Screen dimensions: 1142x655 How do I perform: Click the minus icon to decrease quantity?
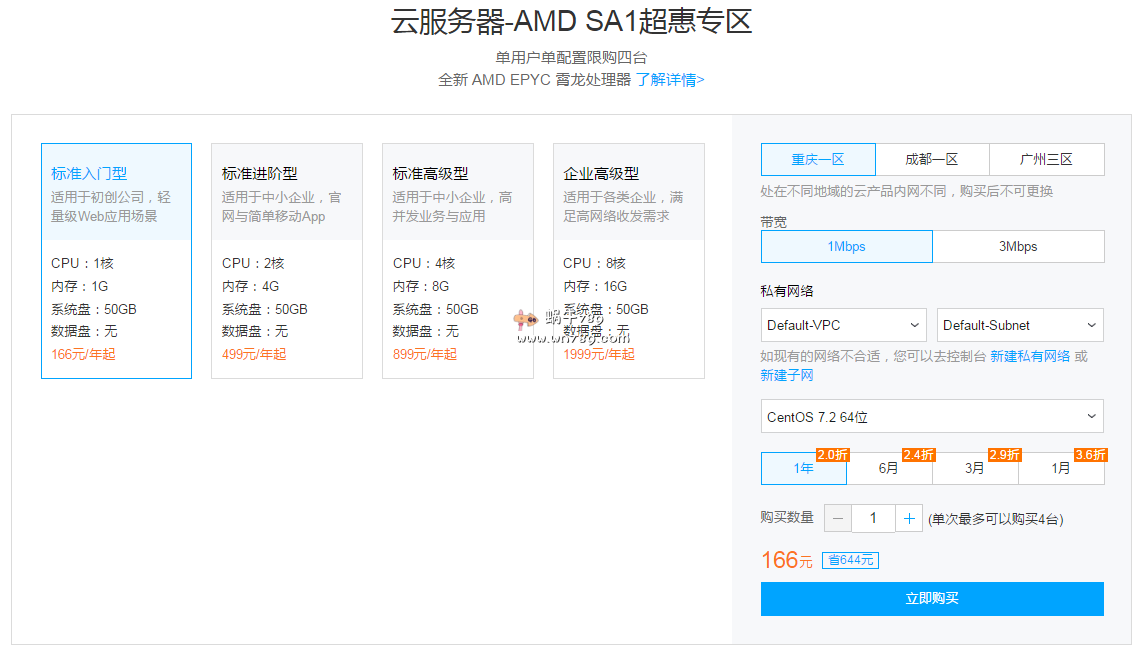[x=838, y=518]
